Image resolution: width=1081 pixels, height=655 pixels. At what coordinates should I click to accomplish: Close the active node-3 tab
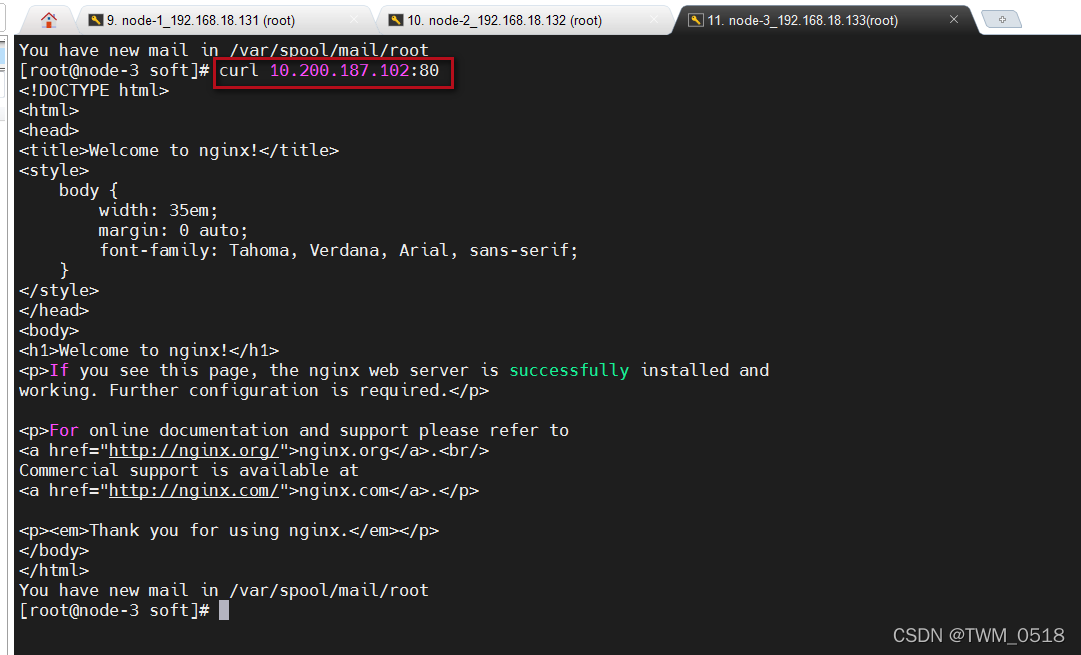click(954, 19)
